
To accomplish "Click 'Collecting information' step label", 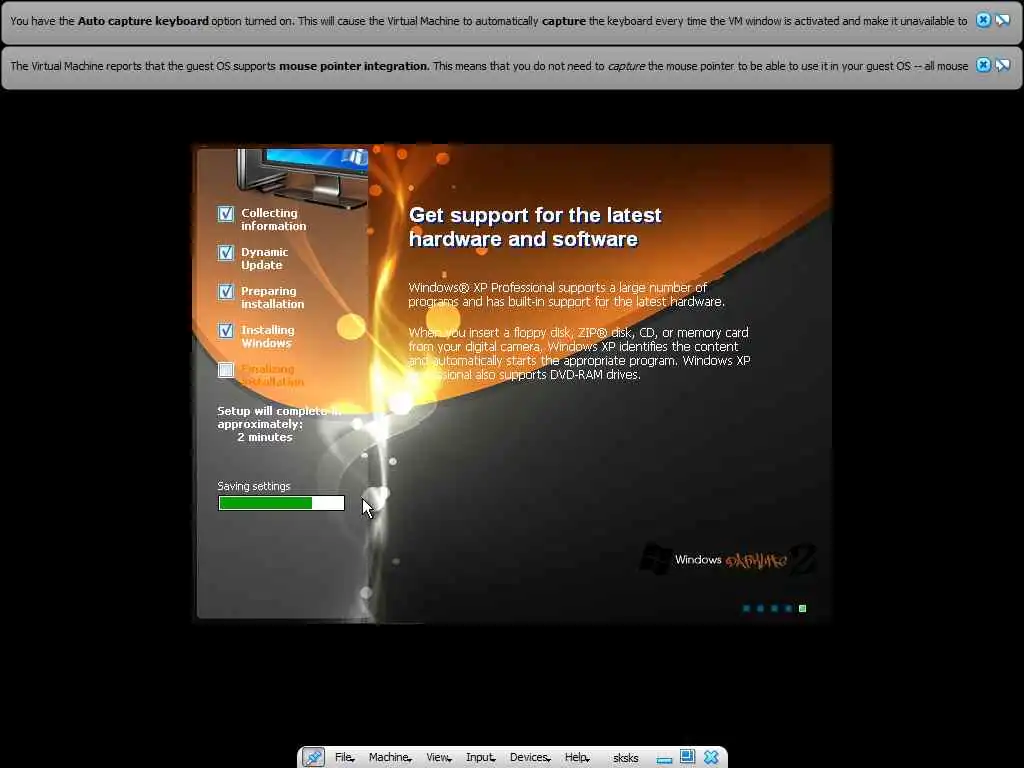I will 274,219.
